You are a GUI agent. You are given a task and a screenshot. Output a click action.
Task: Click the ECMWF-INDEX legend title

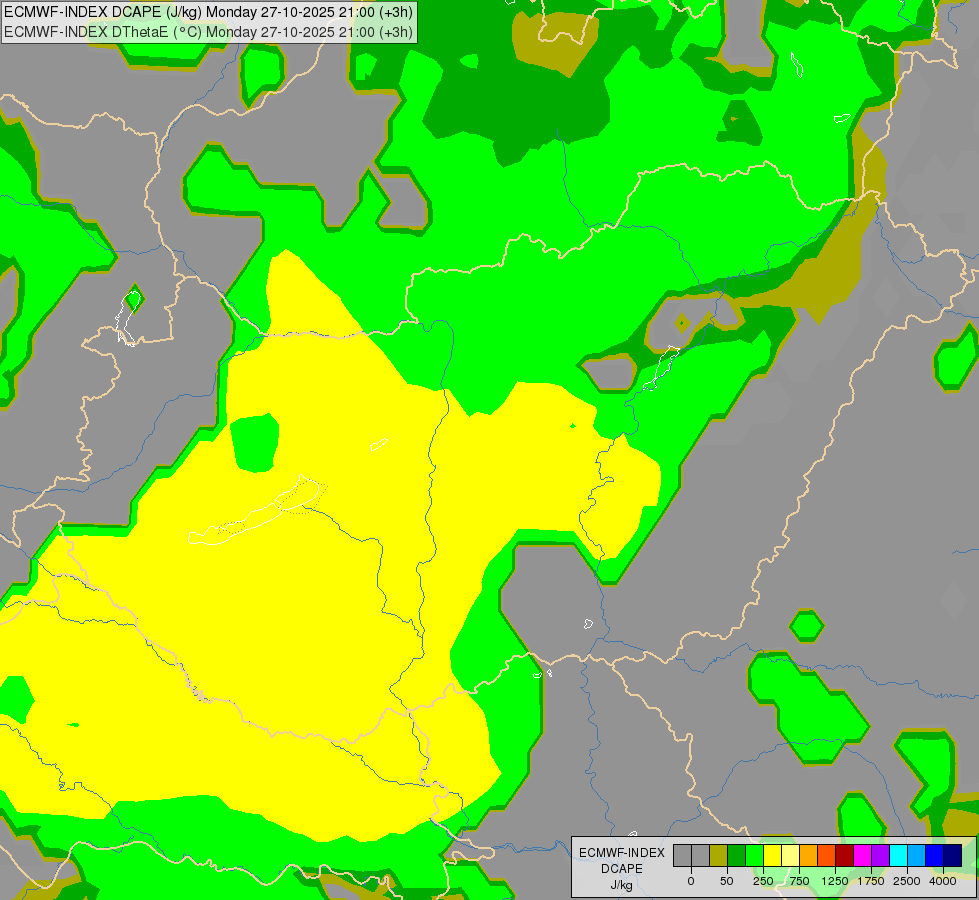[622, 853]
